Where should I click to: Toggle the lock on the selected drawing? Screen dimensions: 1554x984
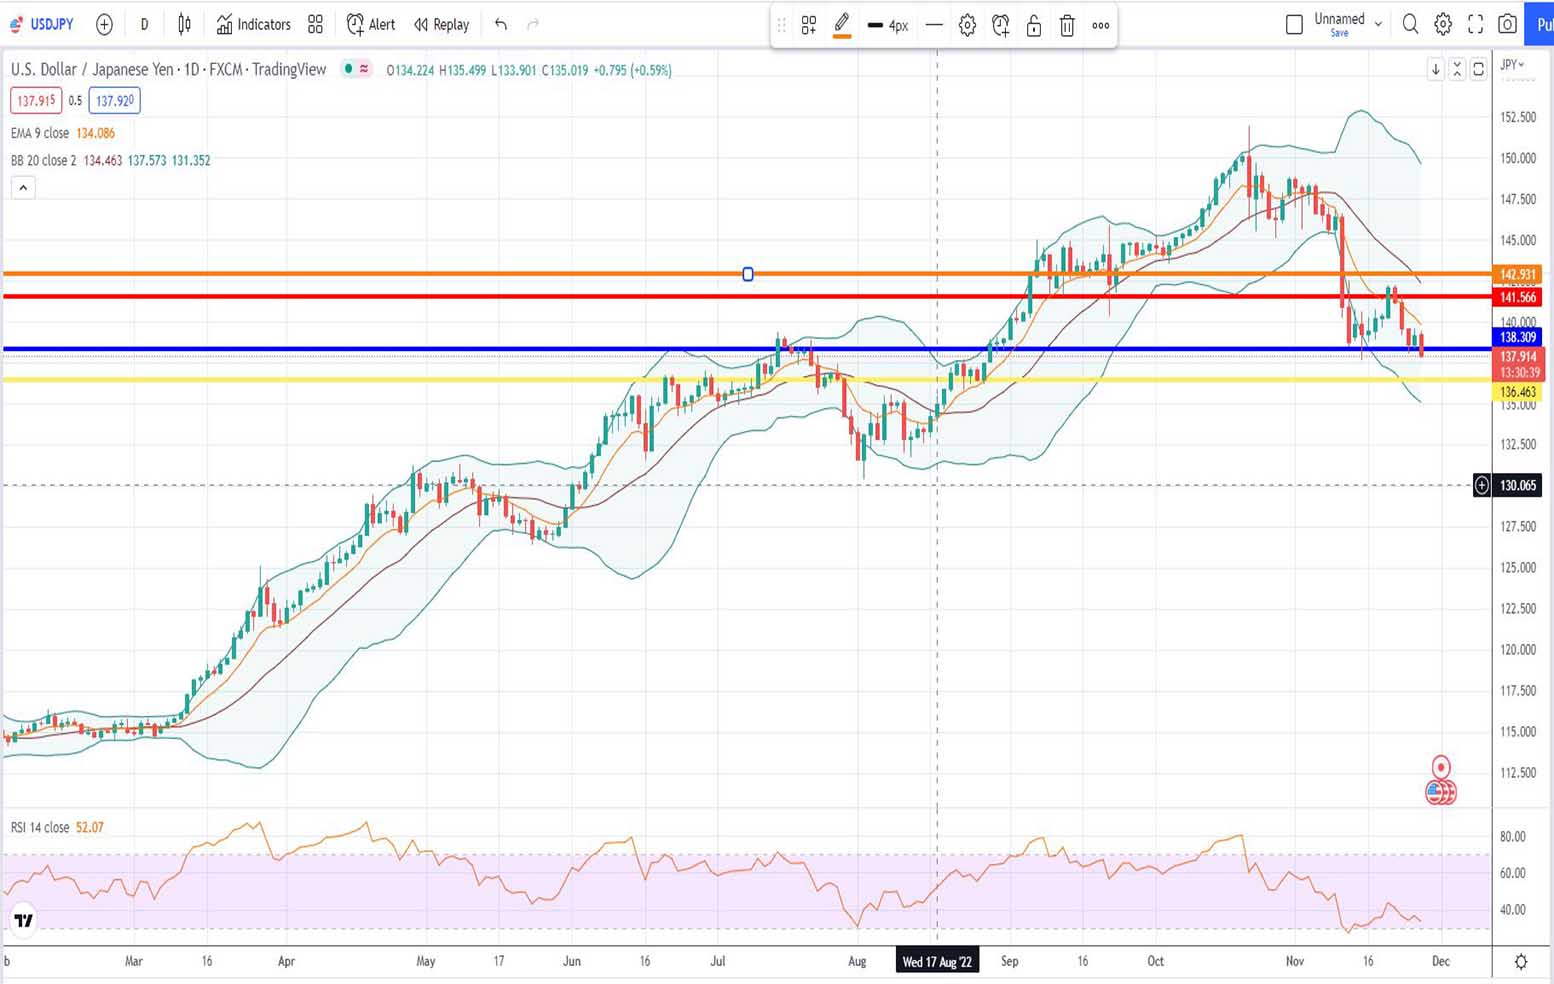(x=1034, y=26)
